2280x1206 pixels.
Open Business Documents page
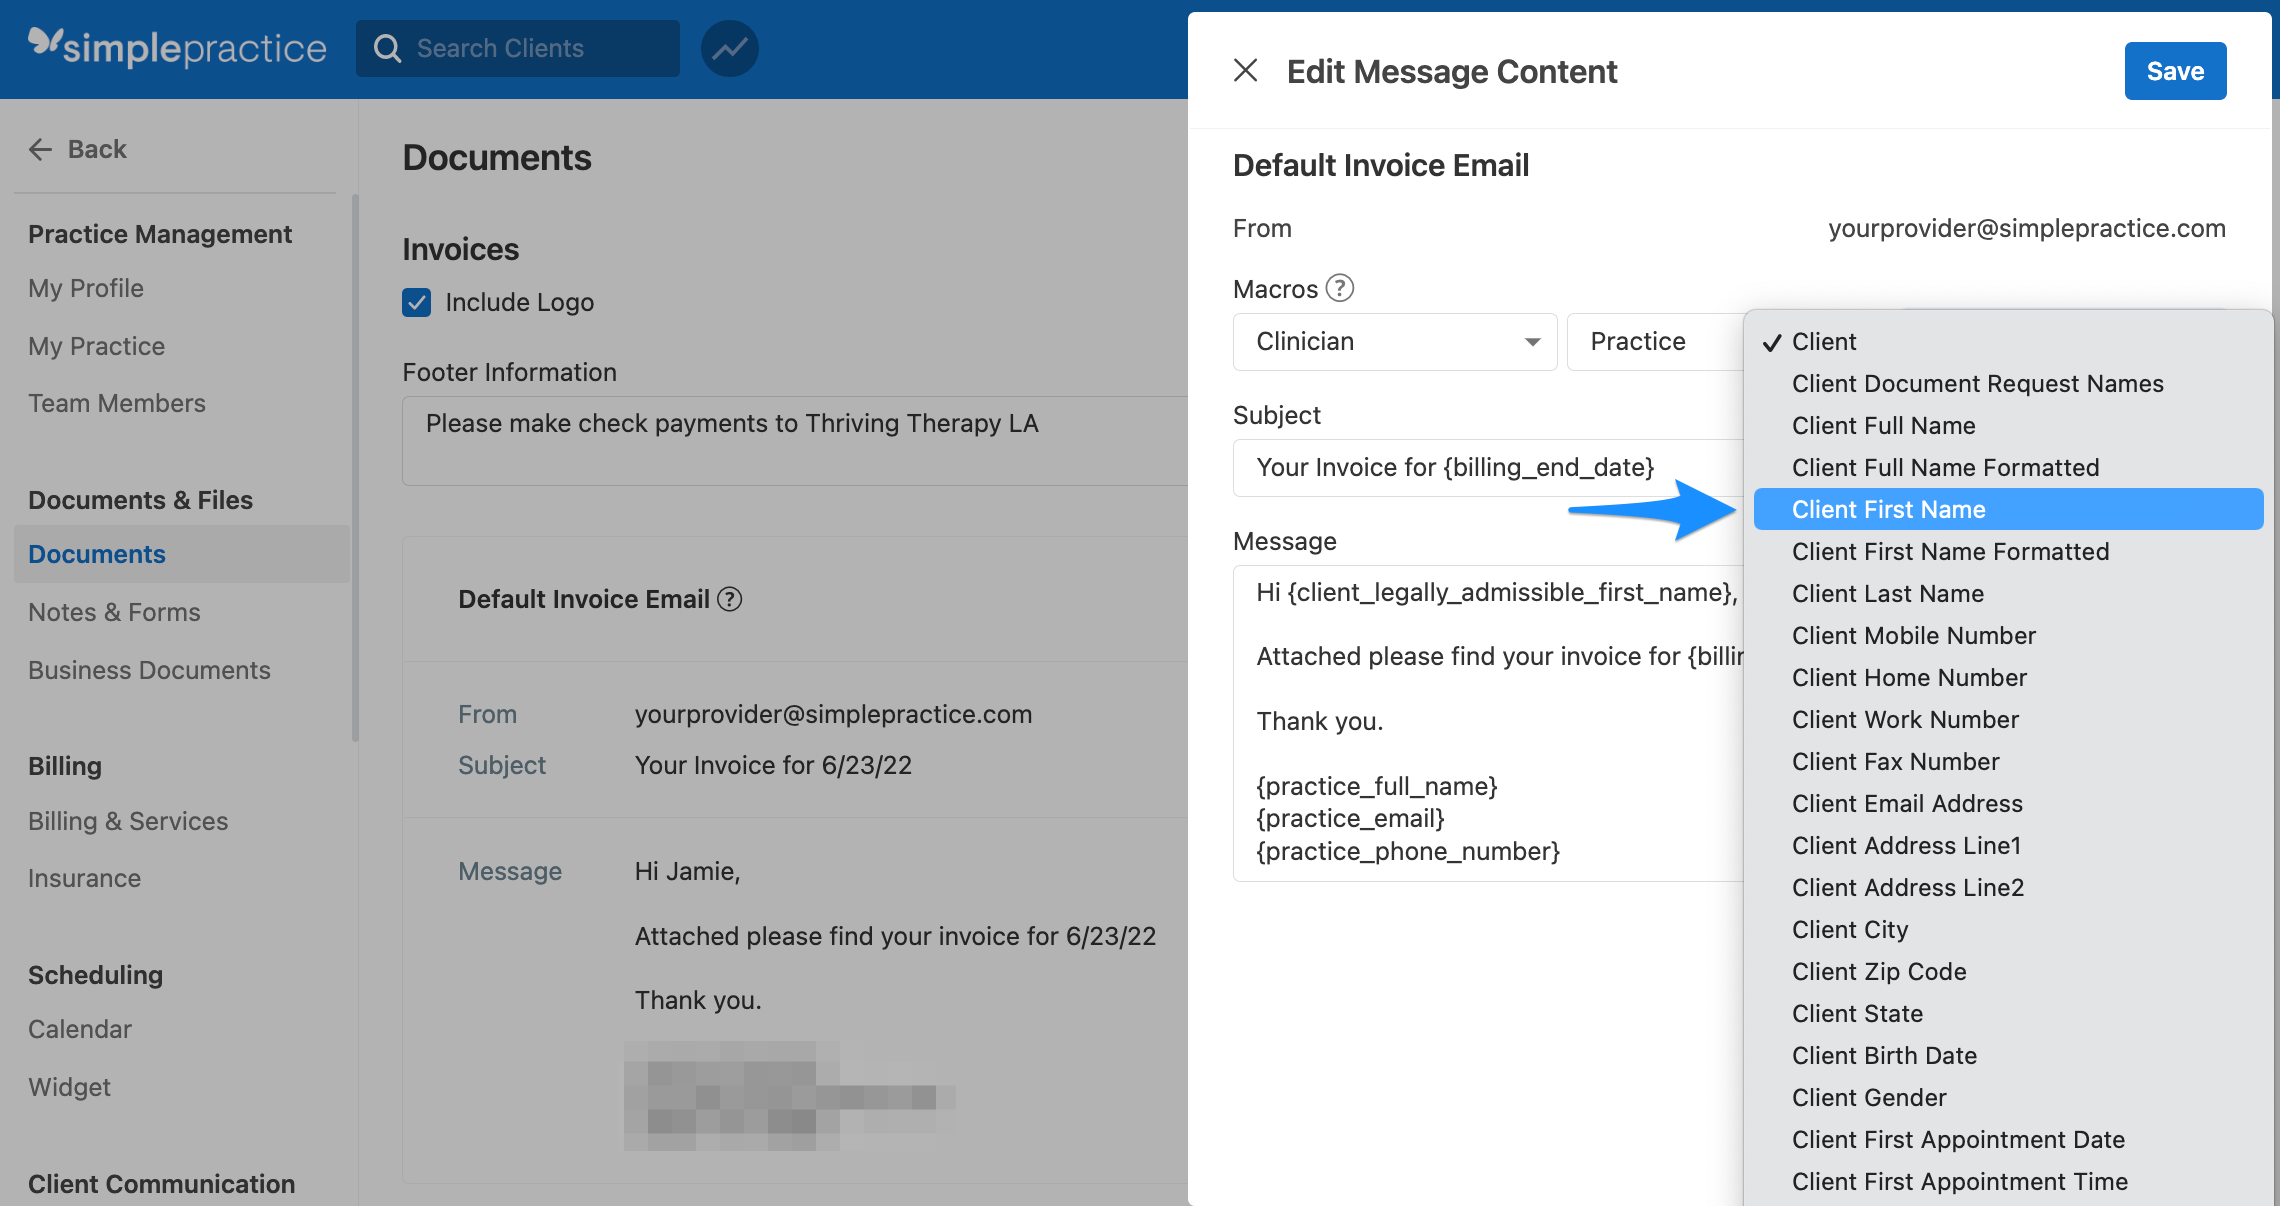click(149, 670)
